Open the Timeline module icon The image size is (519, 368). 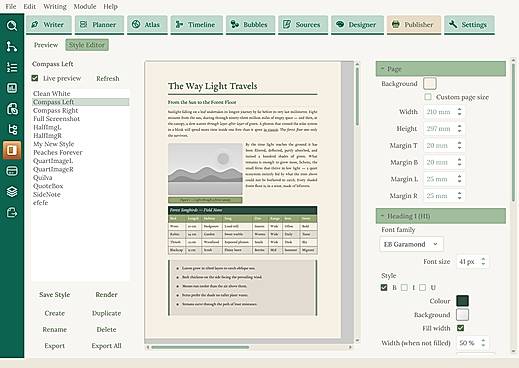(x=179, y=24)
